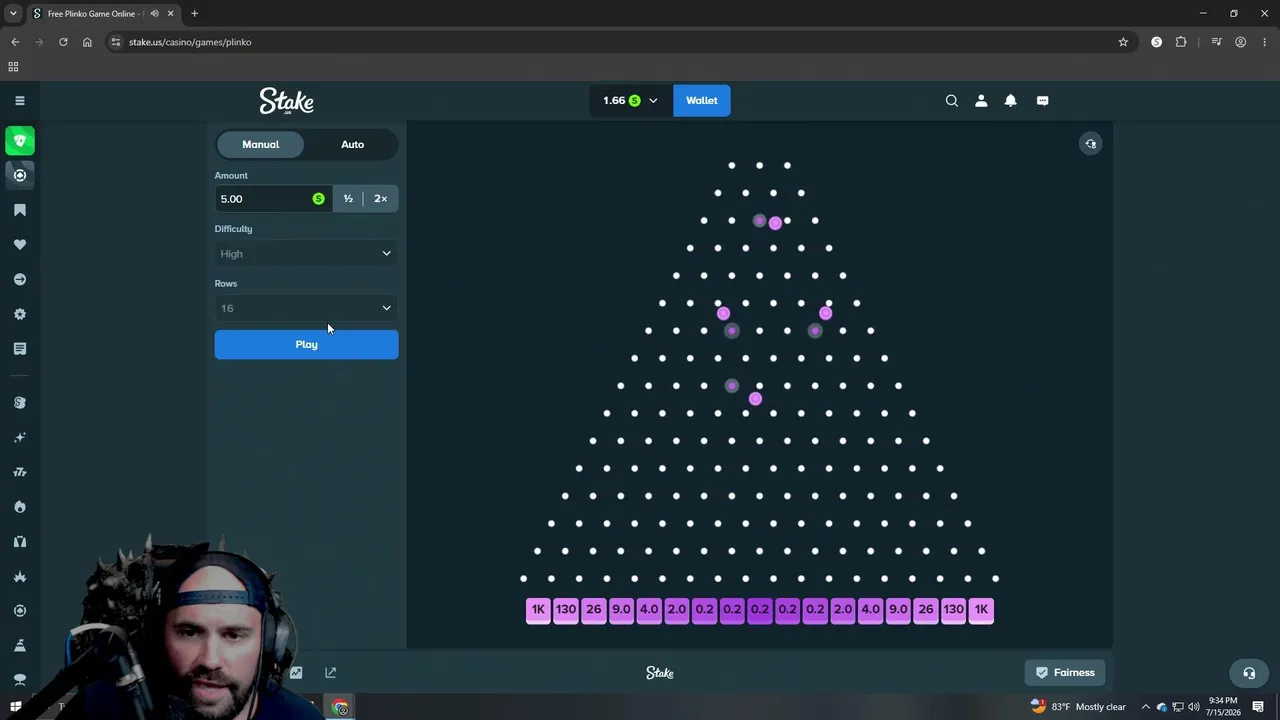Switch to Manual betting mode
This screenshot has height=720, width=1280.
coord(261,144)
